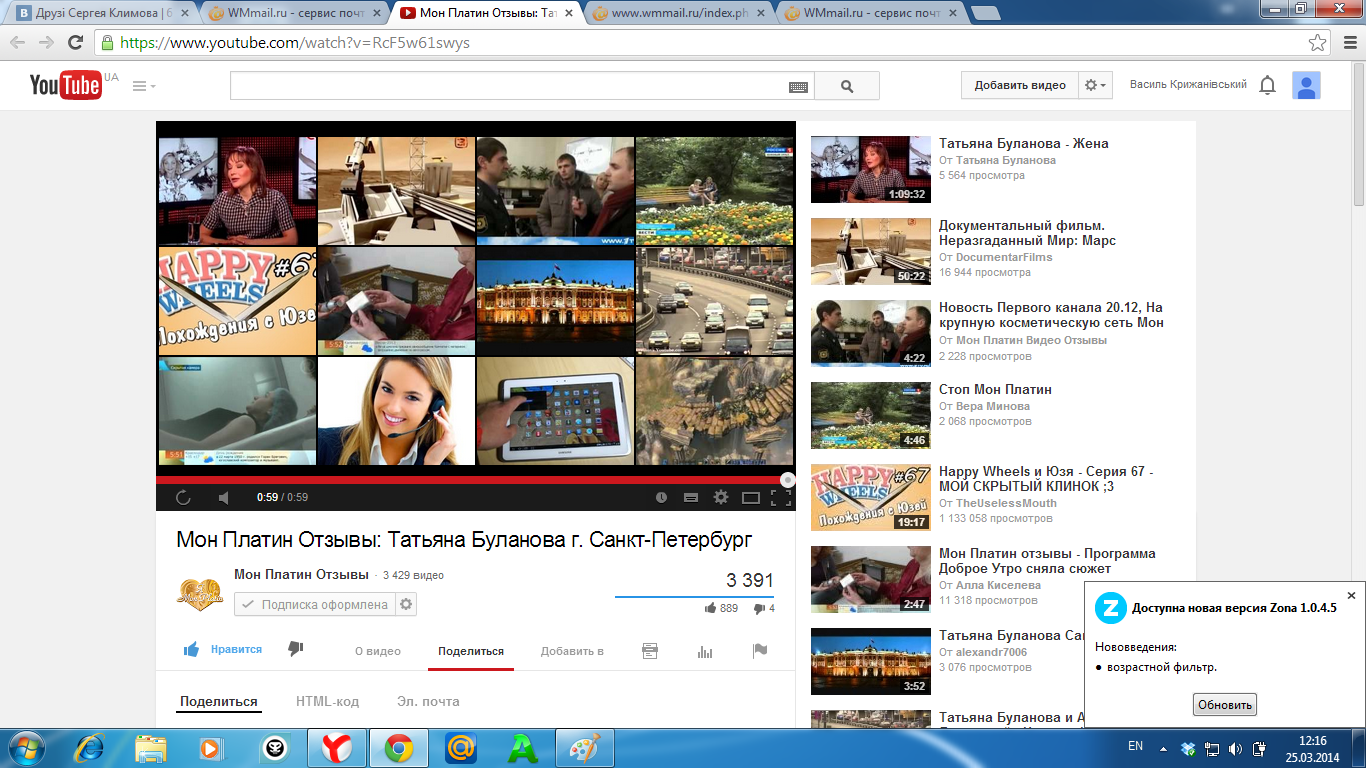Click the address bar URL
Screen dimensions: 1366x768
[295, 43]
